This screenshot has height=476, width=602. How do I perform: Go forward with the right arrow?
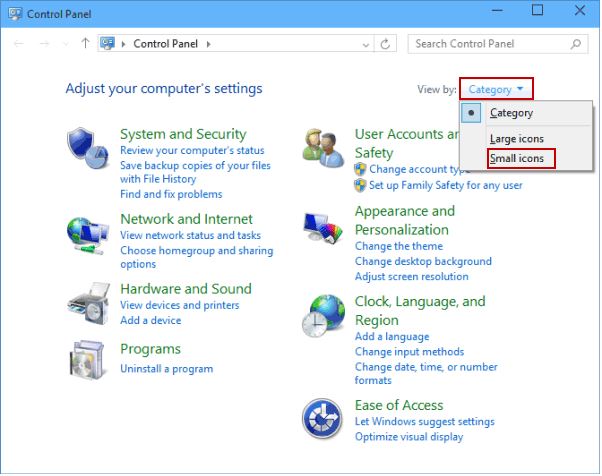pos(45,44)
